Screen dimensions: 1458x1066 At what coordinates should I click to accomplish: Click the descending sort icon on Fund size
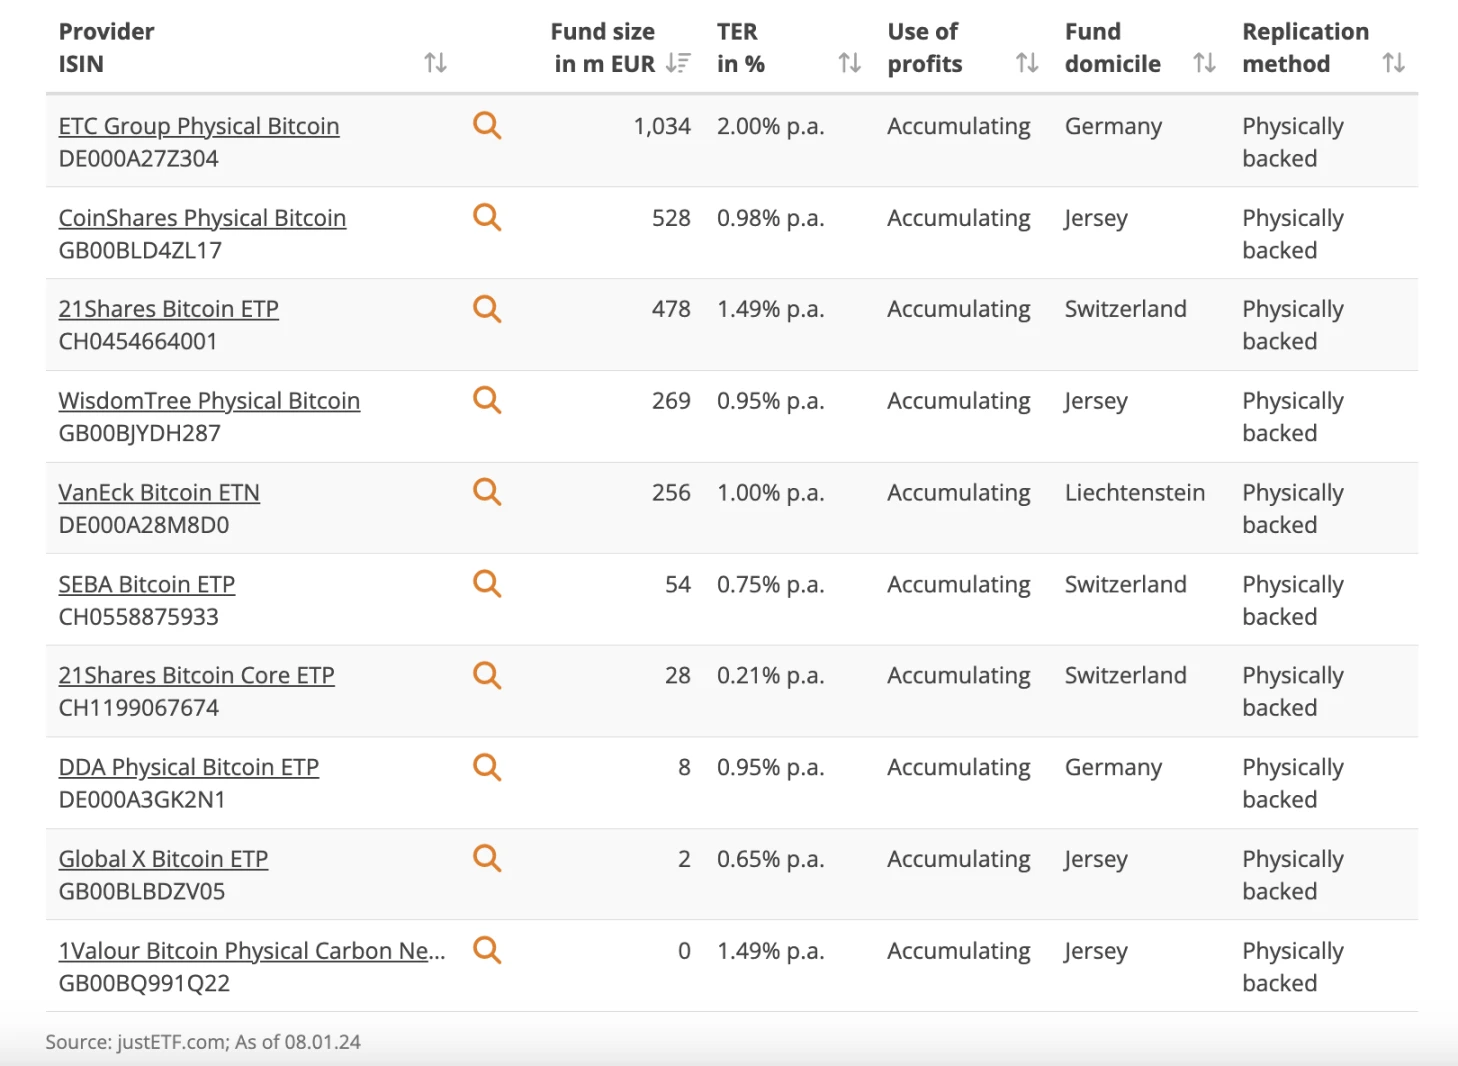679,62
